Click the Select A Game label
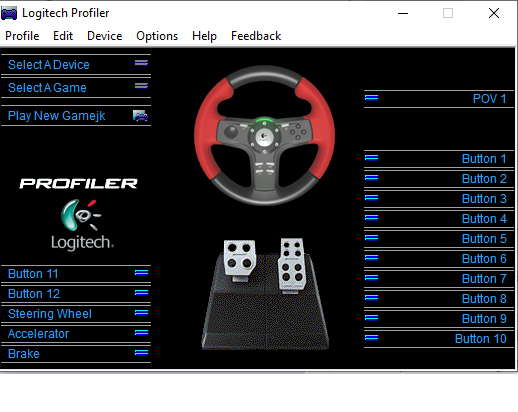Viewport: 518px width, 412px height. pyautogui.click(x=47, y=88)
